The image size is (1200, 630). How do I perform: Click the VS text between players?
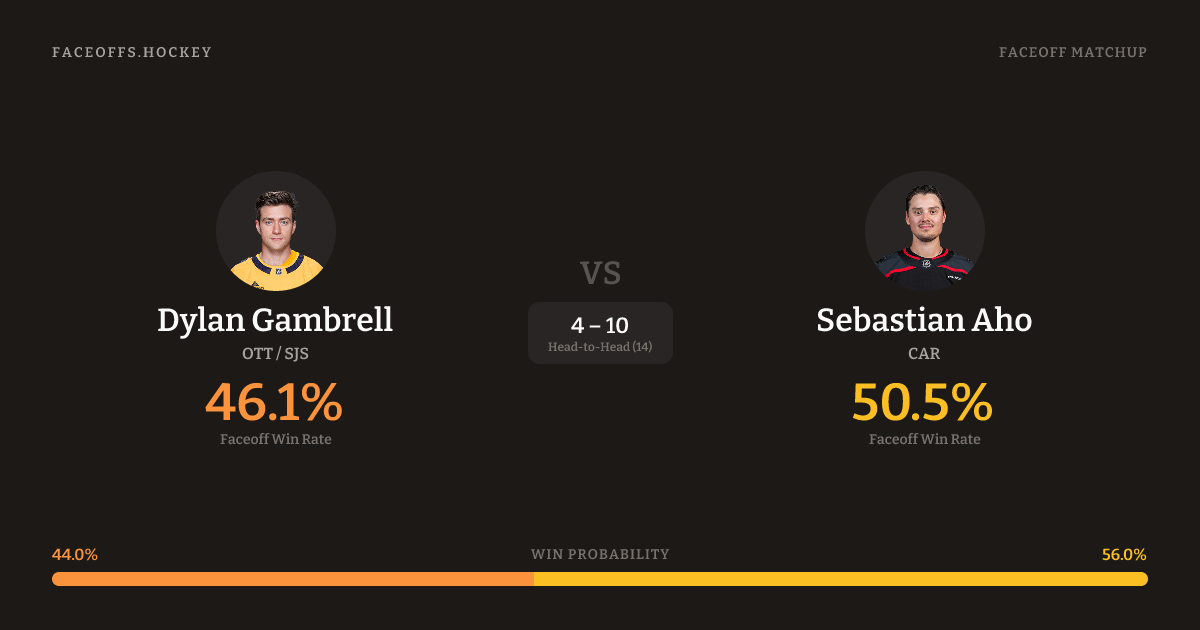(600, 273)
